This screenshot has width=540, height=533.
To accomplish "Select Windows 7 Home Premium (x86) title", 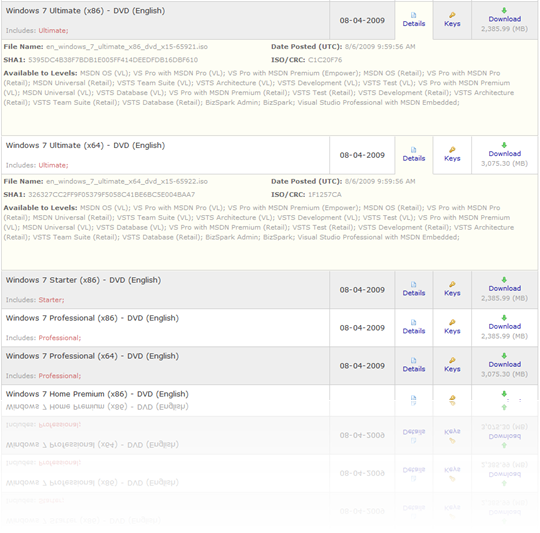I will pyautogui.click(x=97, y=394).
